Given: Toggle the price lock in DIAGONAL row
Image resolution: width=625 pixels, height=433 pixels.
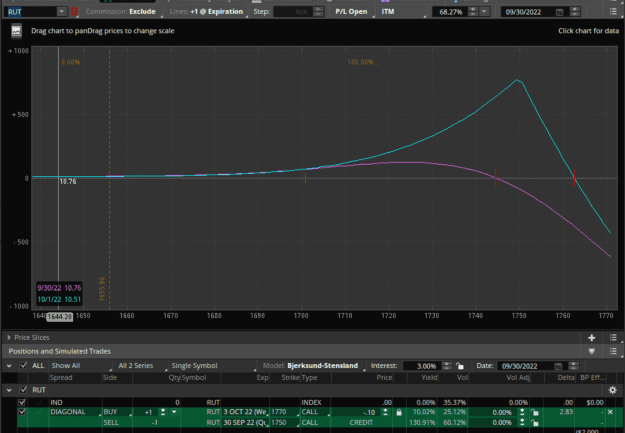Looking at the screenshot, I should [x=399, y=412].
